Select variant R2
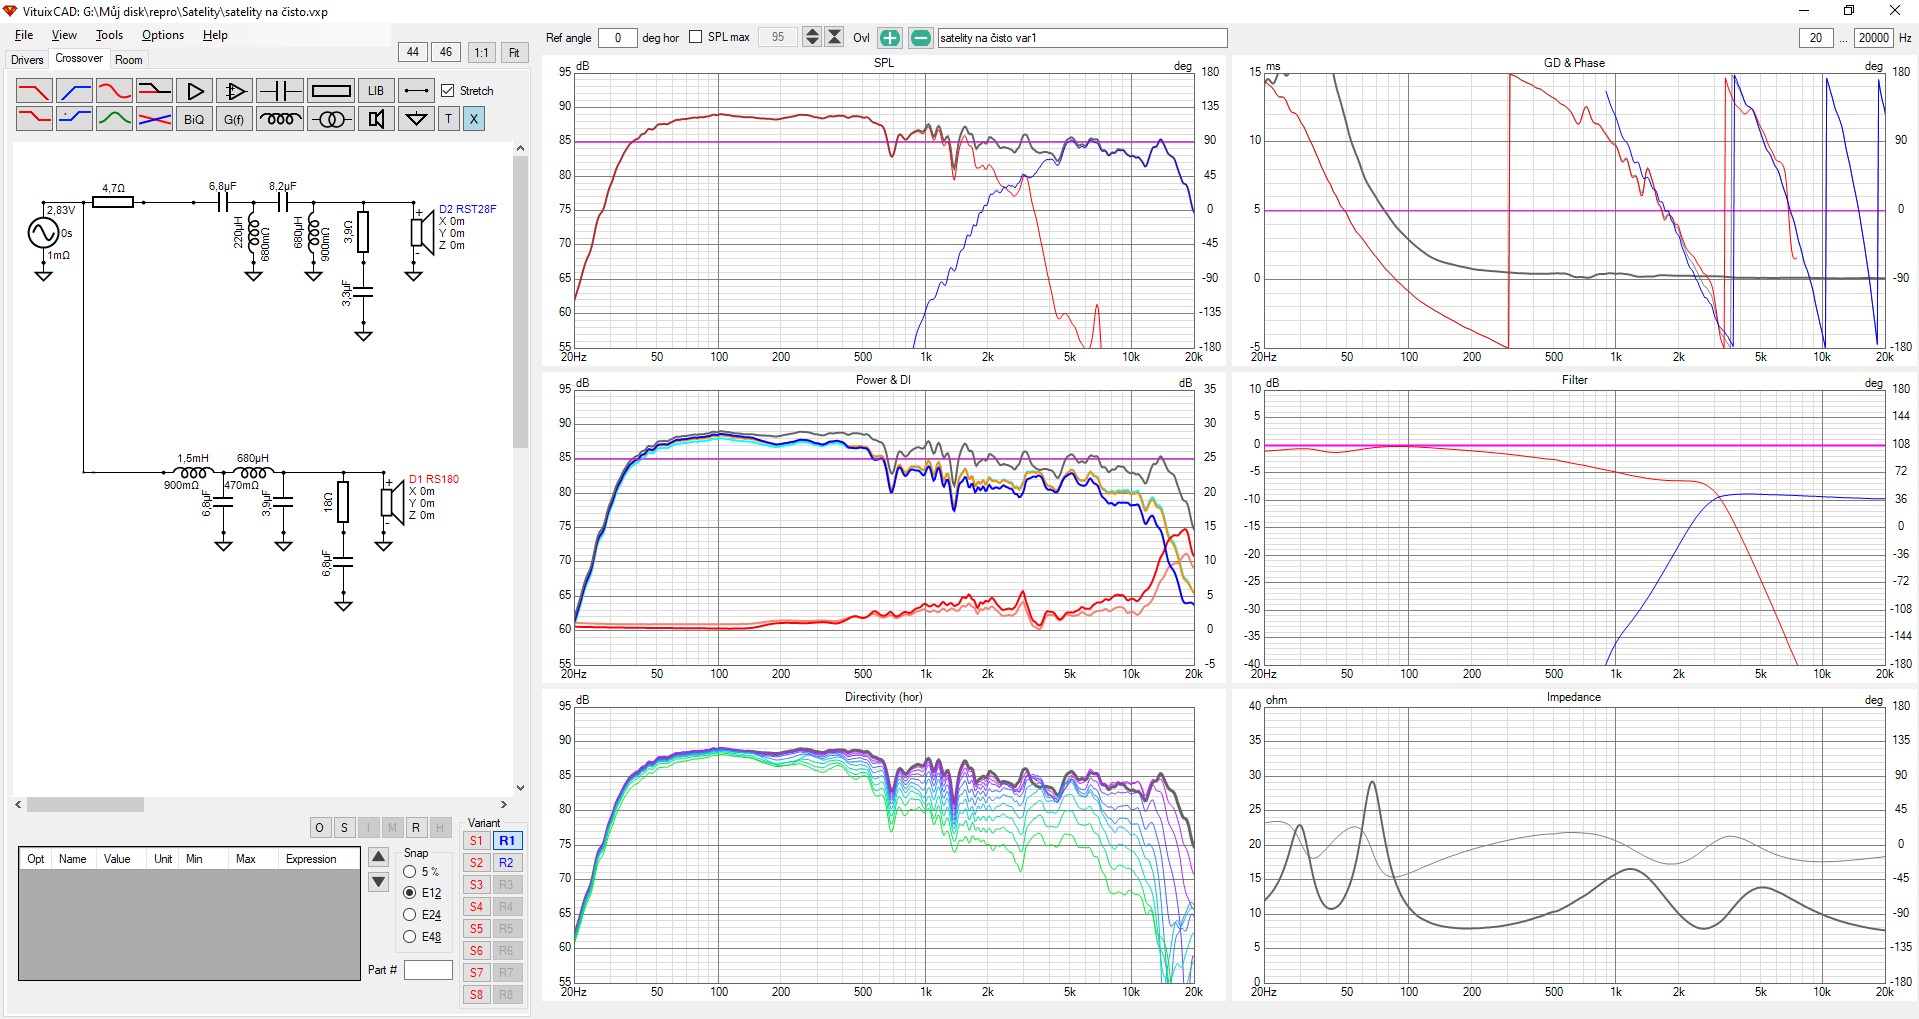 (507, 863)
